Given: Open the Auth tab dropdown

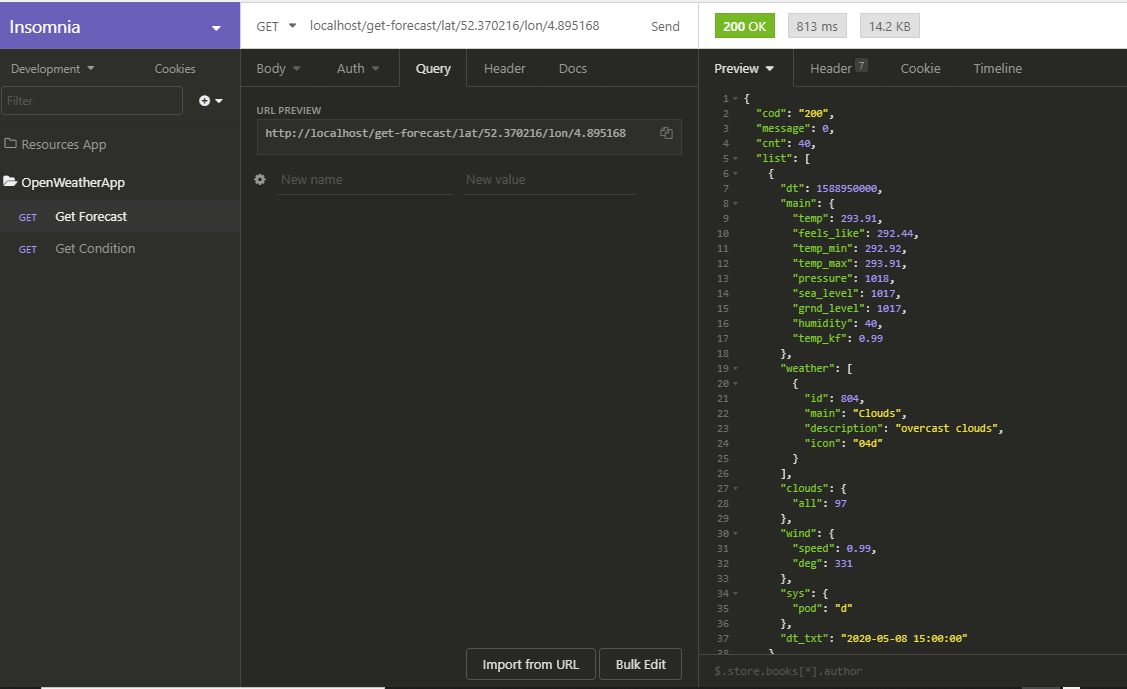Looking at the screenshot, I should (x=358, y=69).
